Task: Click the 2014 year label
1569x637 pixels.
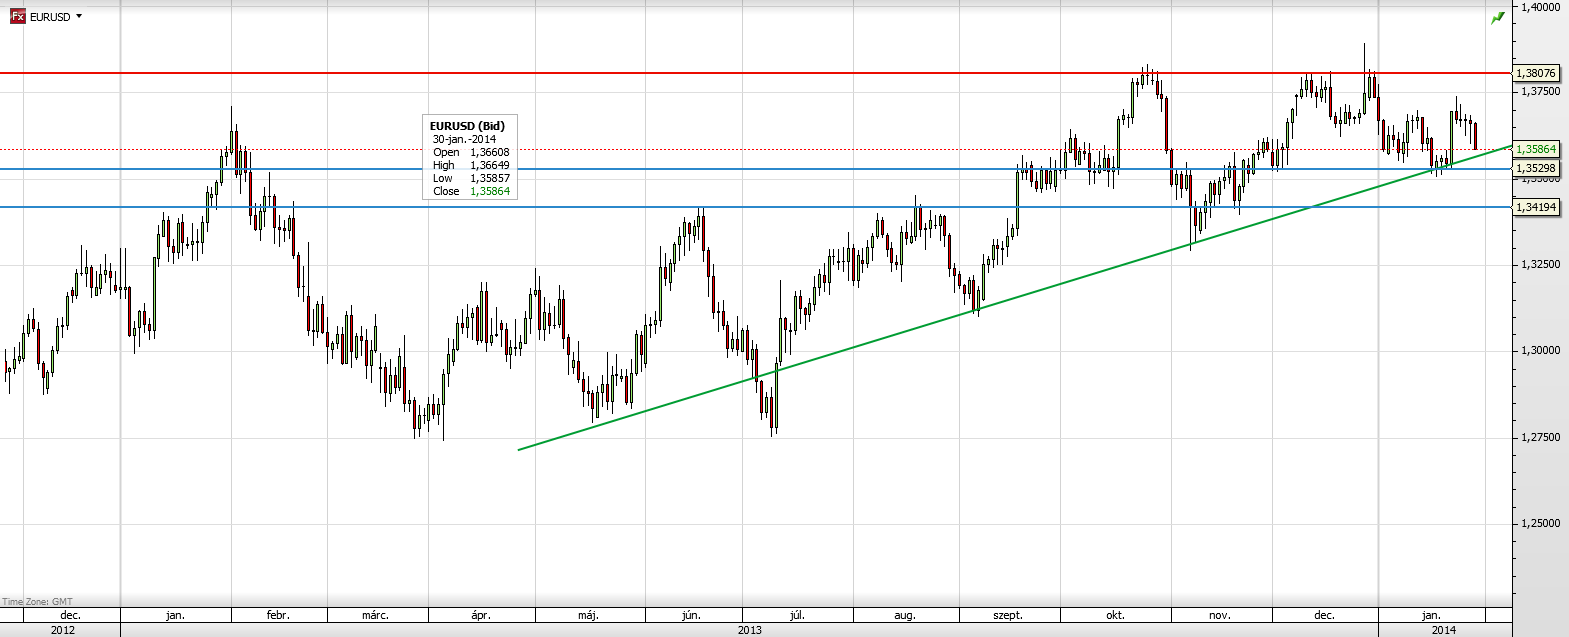Action: click(x=1443, y=630)
